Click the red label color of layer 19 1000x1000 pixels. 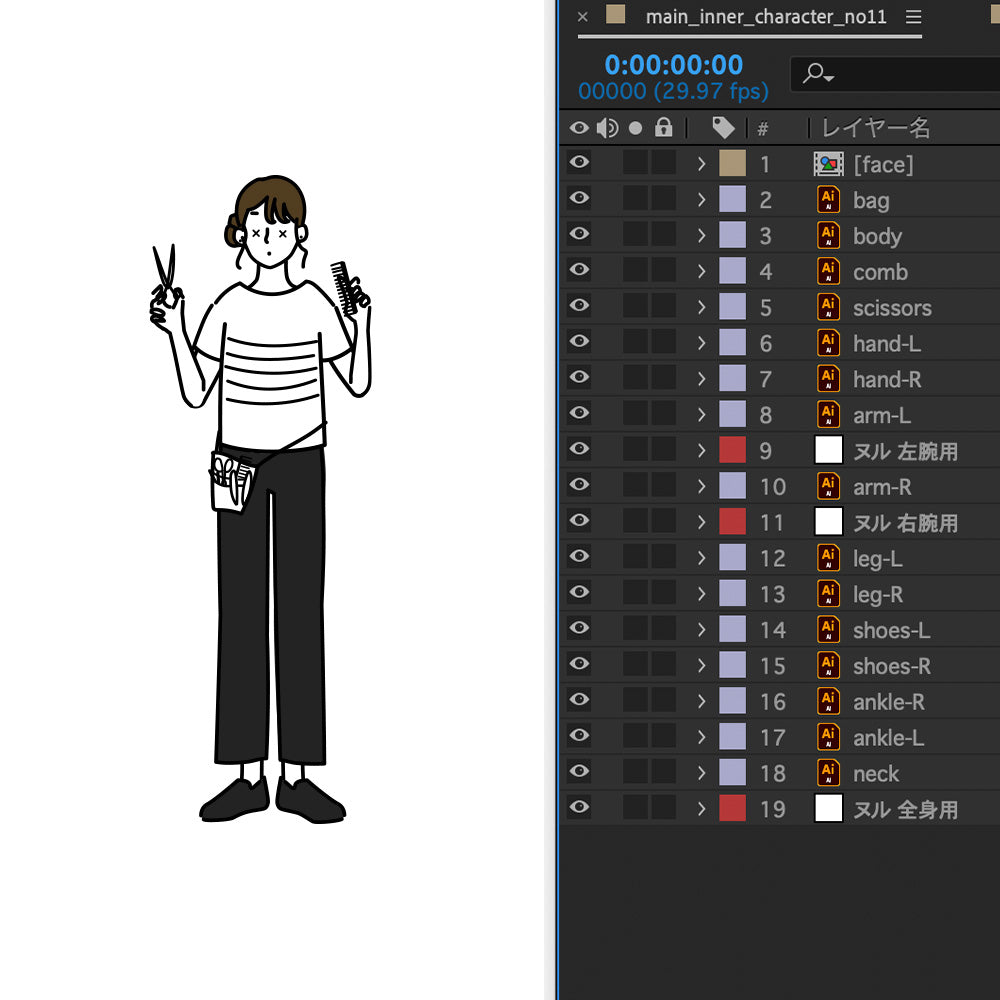(732, 809)
